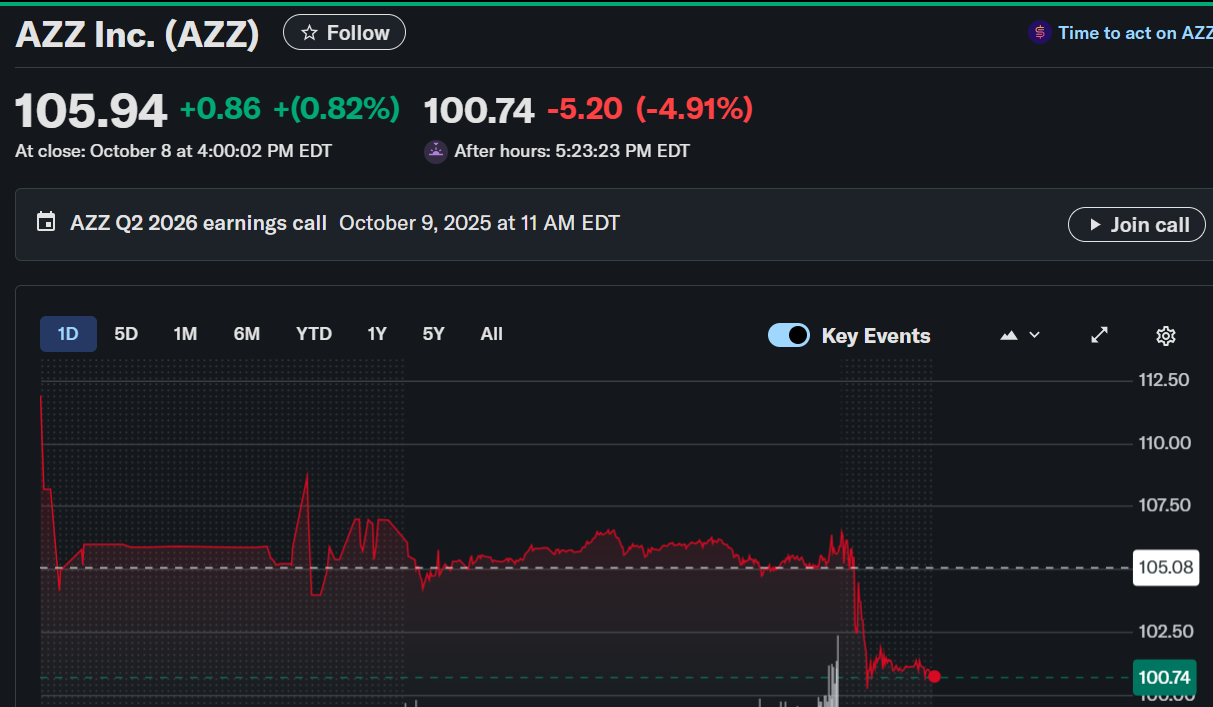Select the YTD chart range
Image resolution: width=1213 pixels, height=707 pixels.
(314, 334)
